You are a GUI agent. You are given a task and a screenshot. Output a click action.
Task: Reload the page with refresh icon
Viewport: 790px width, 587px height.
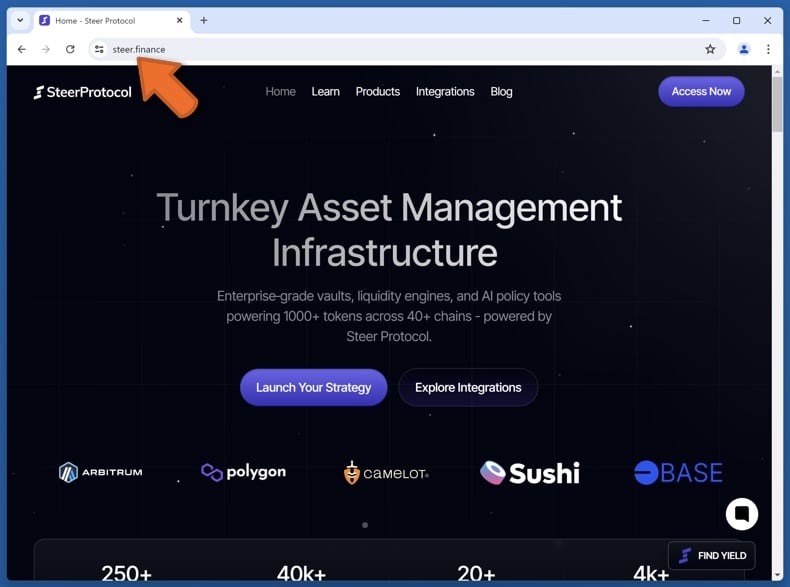pyautogui.click(x=70, y=49)
